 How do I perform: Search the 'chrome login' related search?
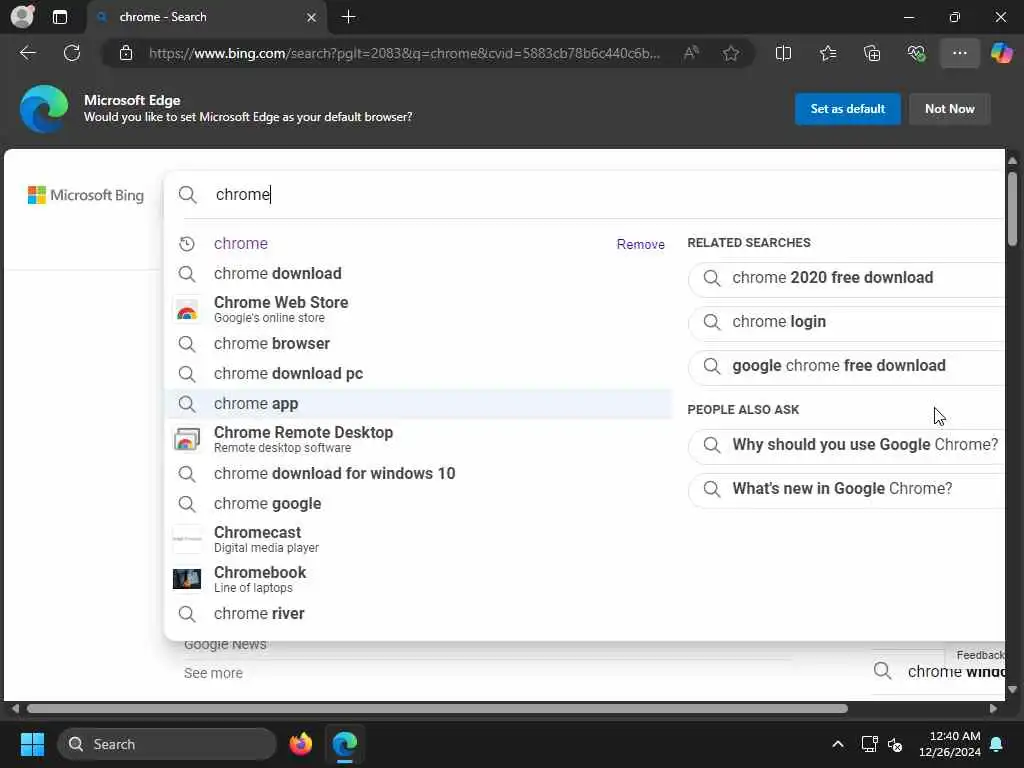pos(846,322)
